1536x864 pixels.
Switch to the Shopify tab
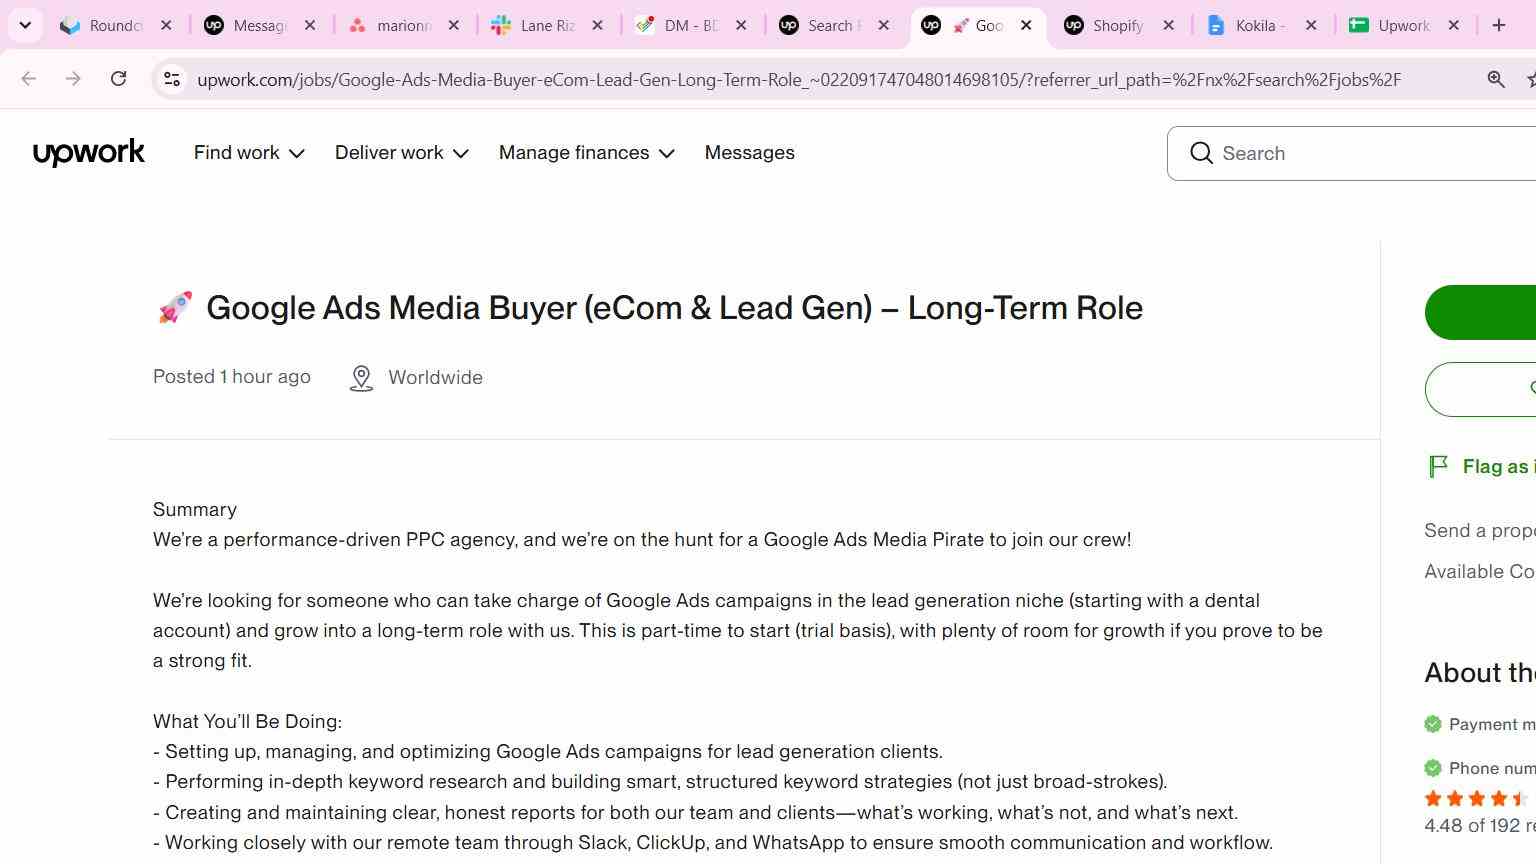pos(1118,26)
